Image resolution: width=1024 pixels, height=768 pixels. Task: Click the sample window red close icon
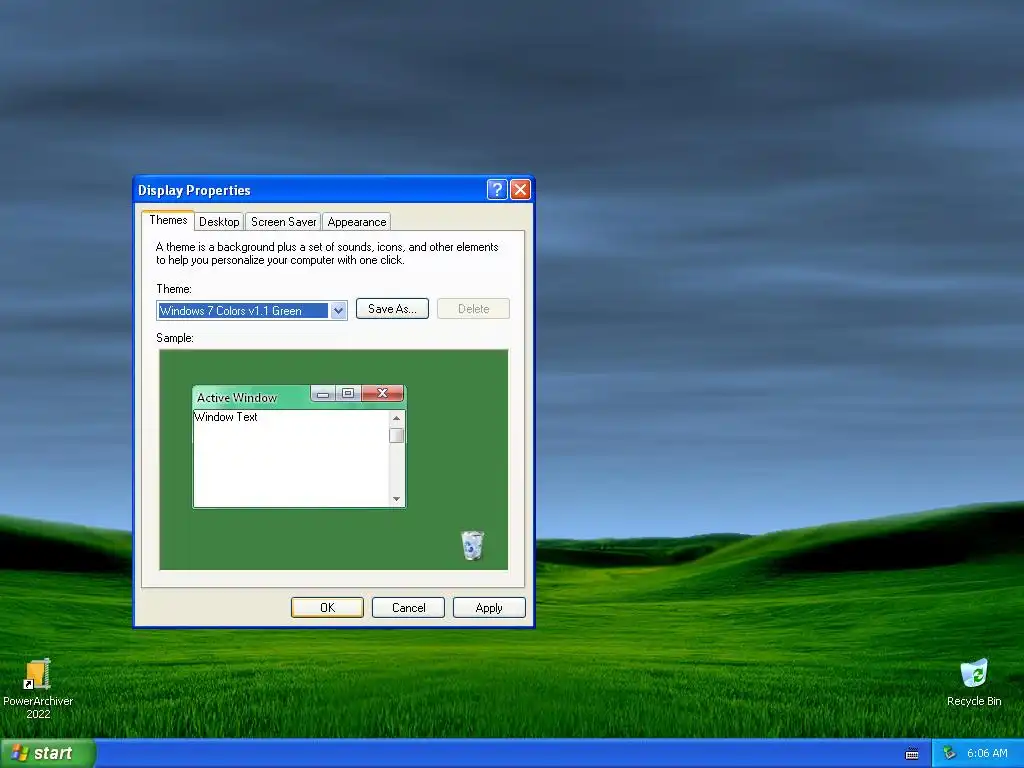[383, 393]
